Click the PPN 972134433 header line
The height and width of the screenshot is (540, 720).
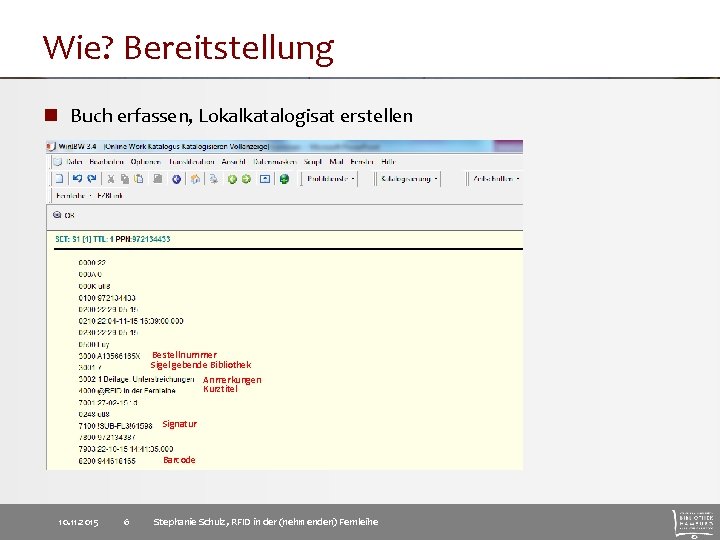click(x=112, y=239)
